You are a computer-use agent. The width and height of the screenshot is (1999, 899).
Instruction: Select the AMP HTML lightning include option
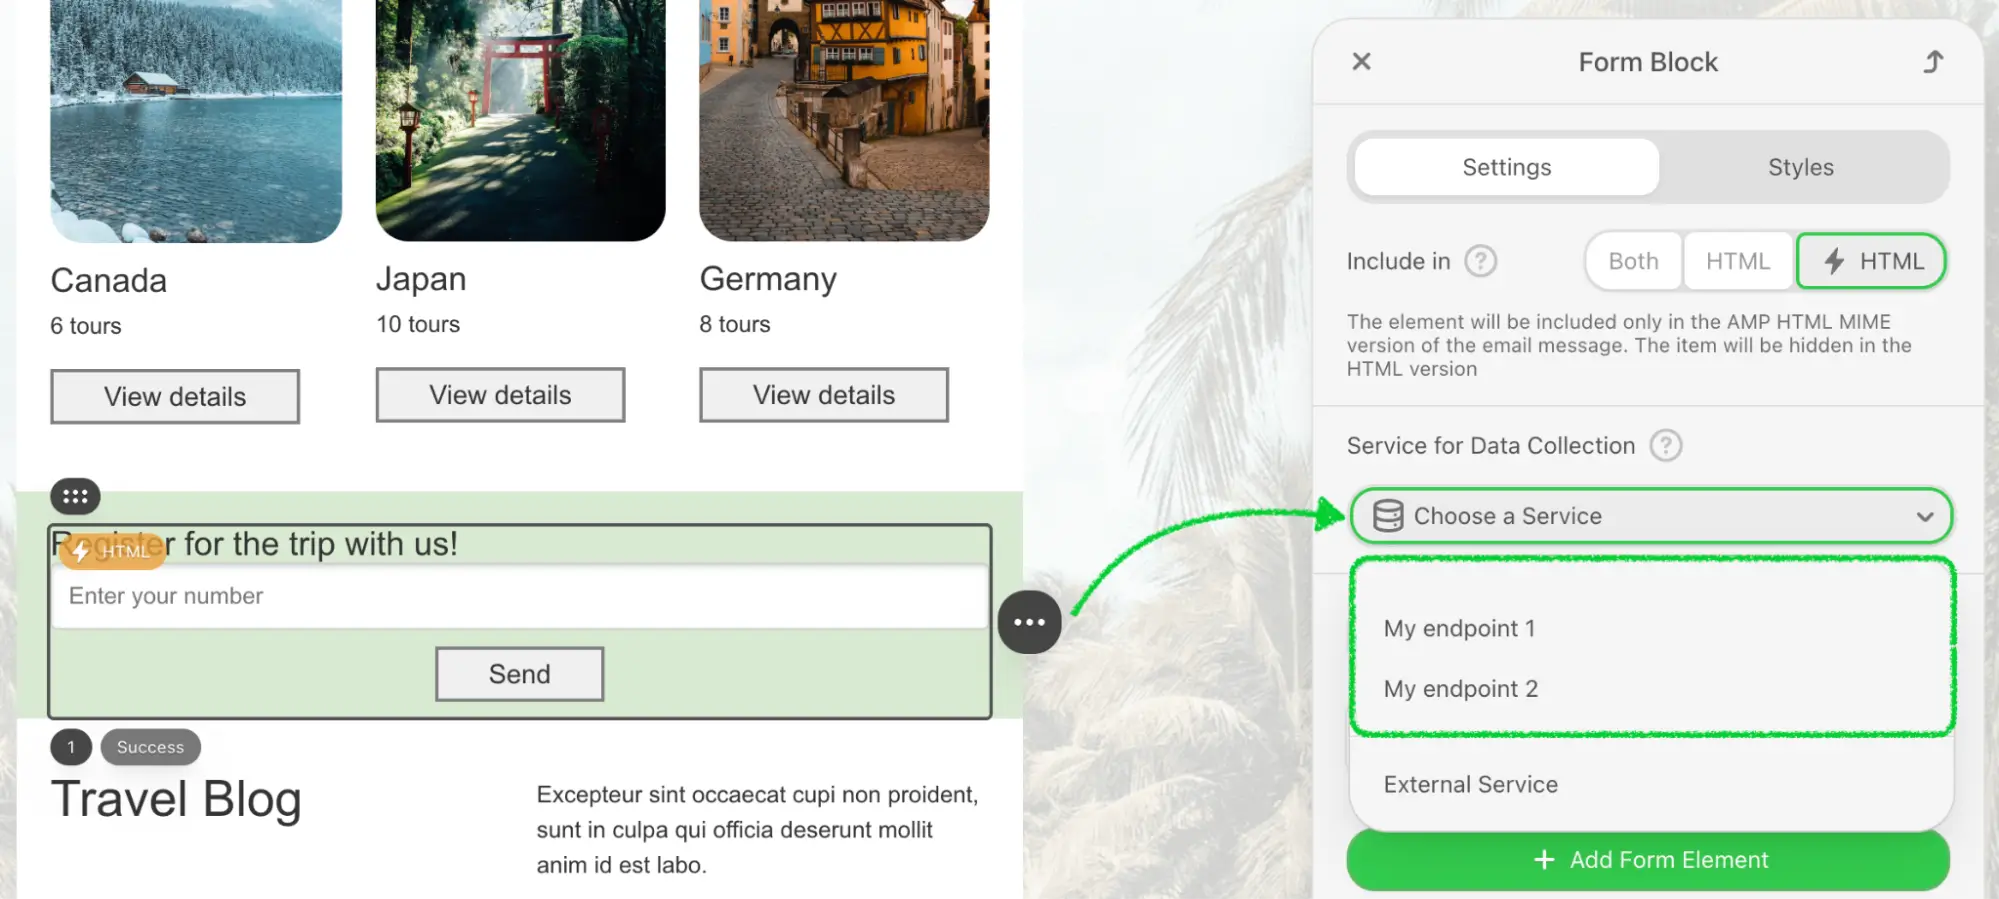(1871, 261)
